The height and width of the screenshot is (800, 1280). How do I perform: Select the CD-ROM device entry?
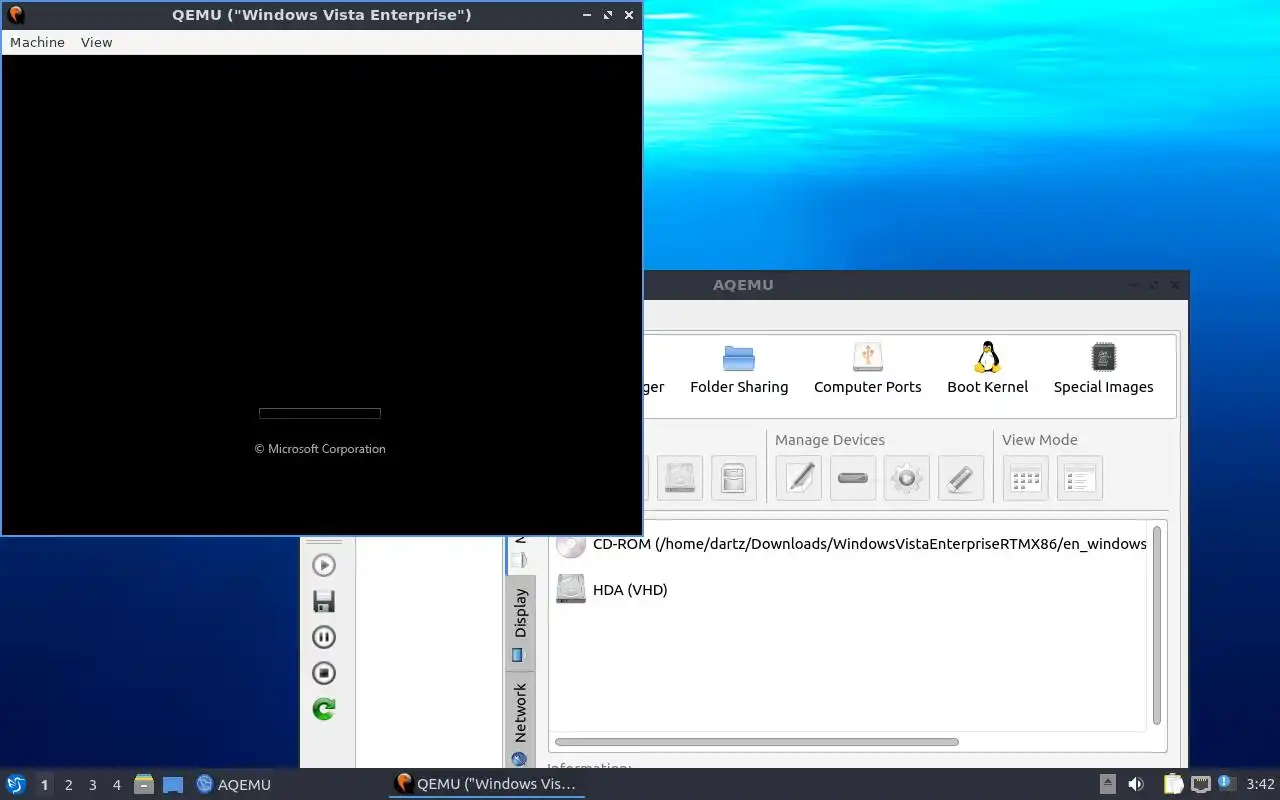pos(850,544)
